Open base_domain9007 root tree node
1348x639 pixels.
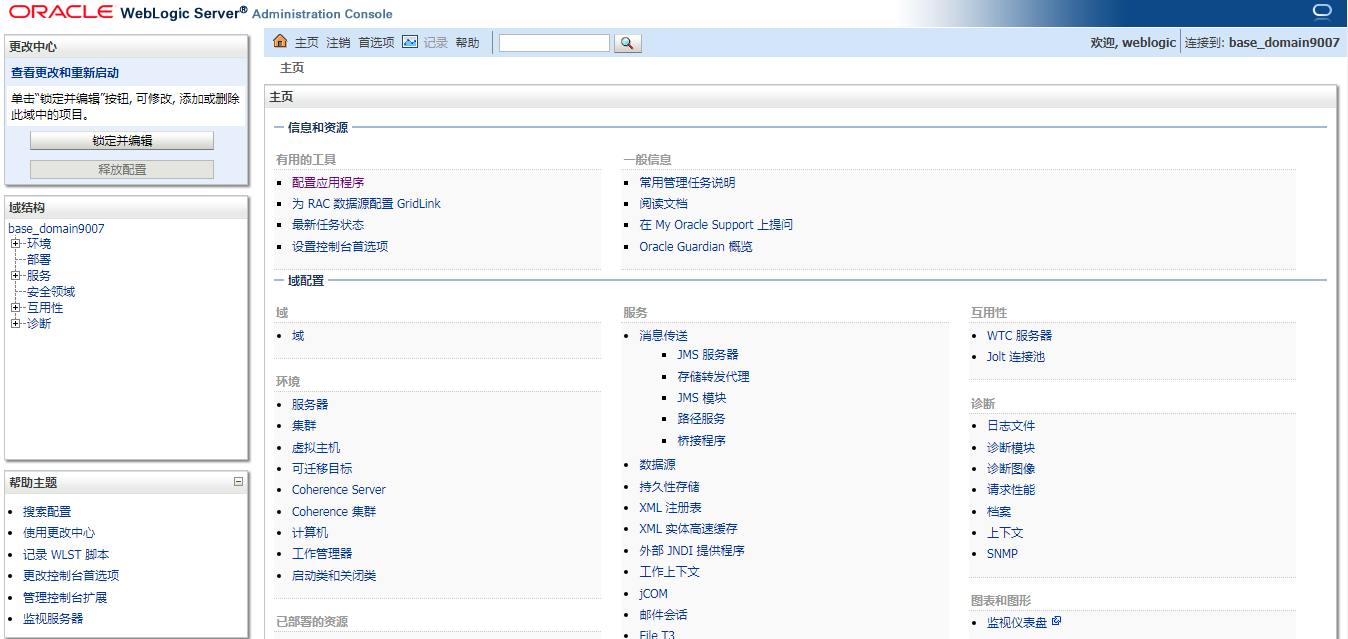click(56, 228)
